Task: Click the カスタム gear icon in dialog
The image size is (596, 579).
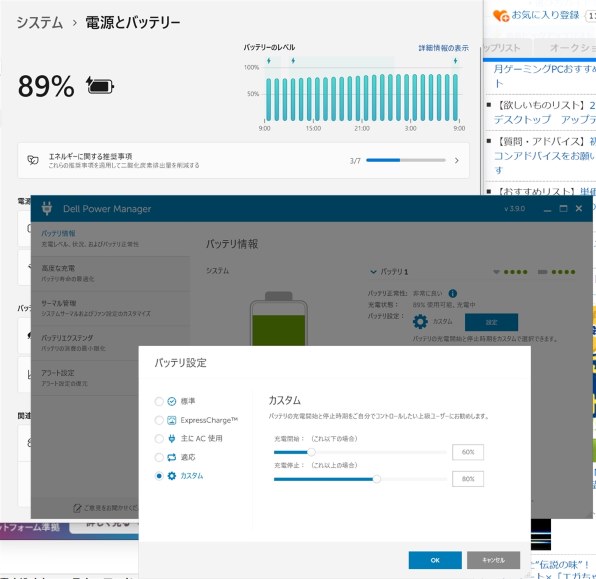Action: (x=172, y=476)
